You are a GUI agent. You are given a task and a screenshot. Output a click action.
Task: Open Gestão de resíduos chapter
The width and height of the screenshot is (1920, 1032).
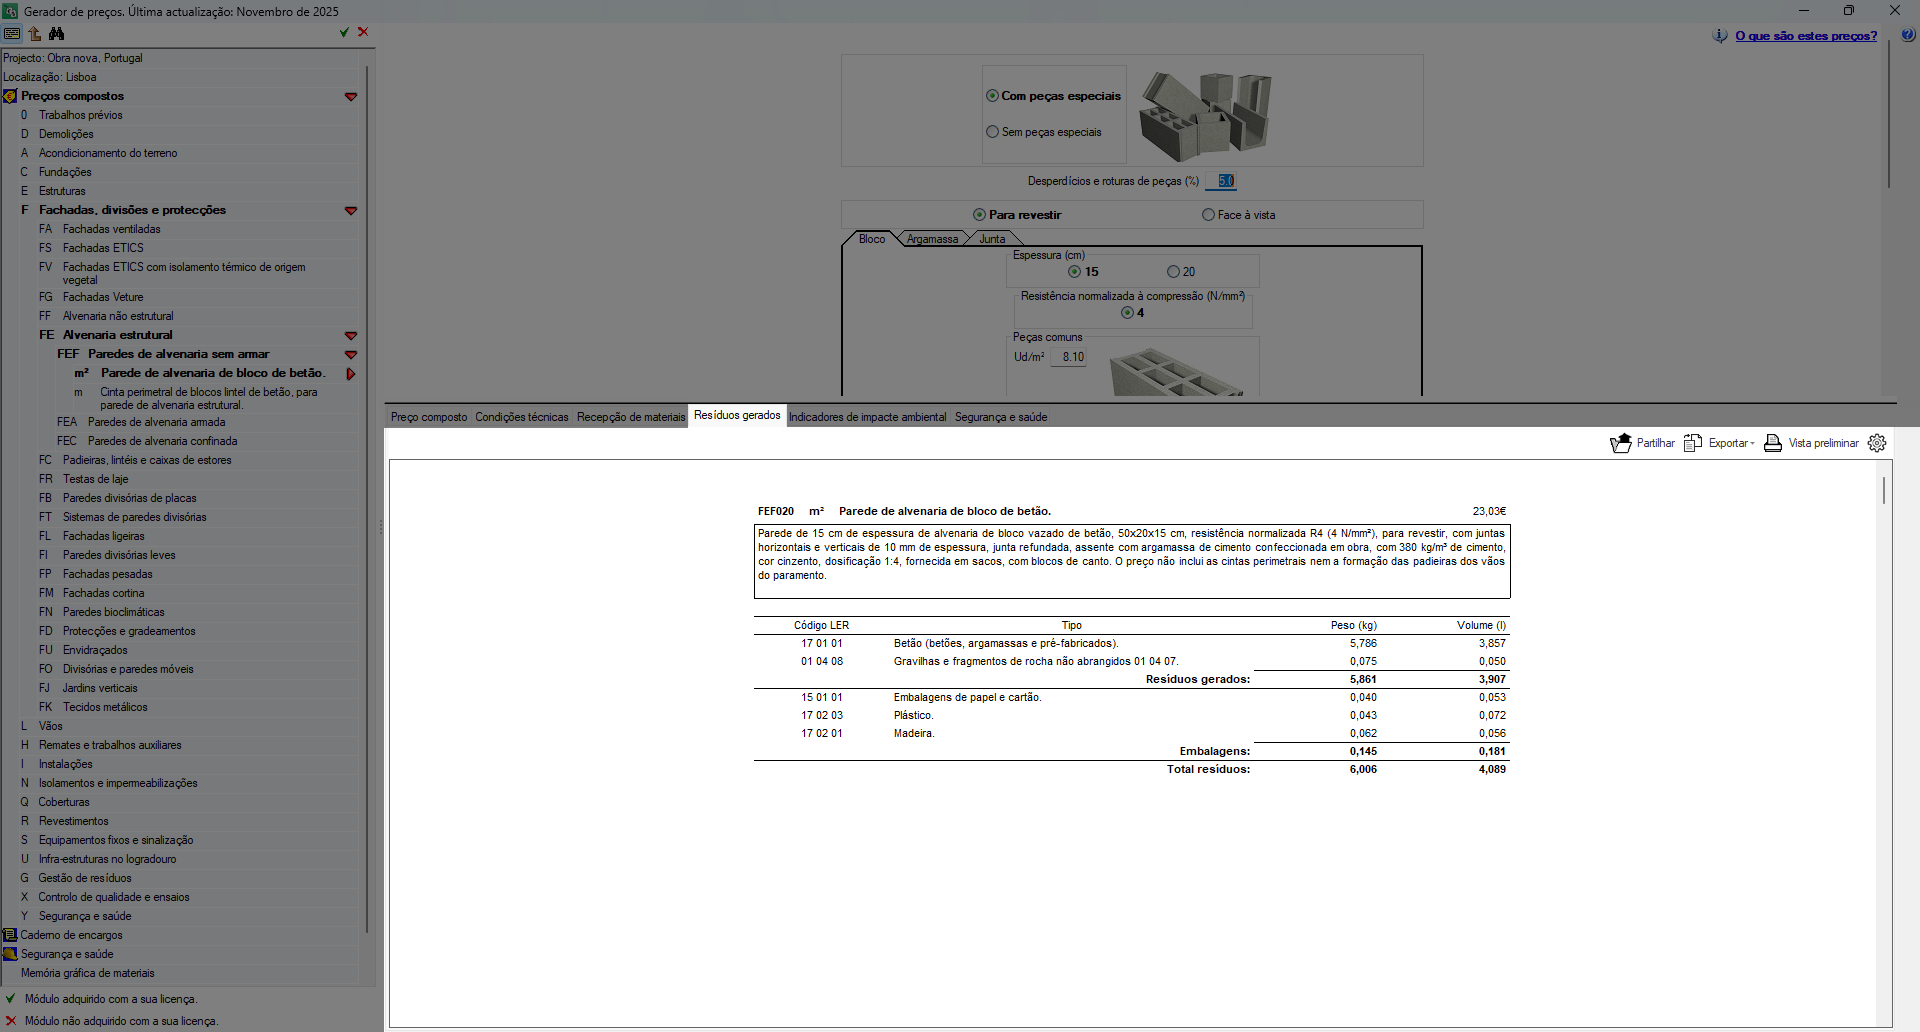click(84, 878)
